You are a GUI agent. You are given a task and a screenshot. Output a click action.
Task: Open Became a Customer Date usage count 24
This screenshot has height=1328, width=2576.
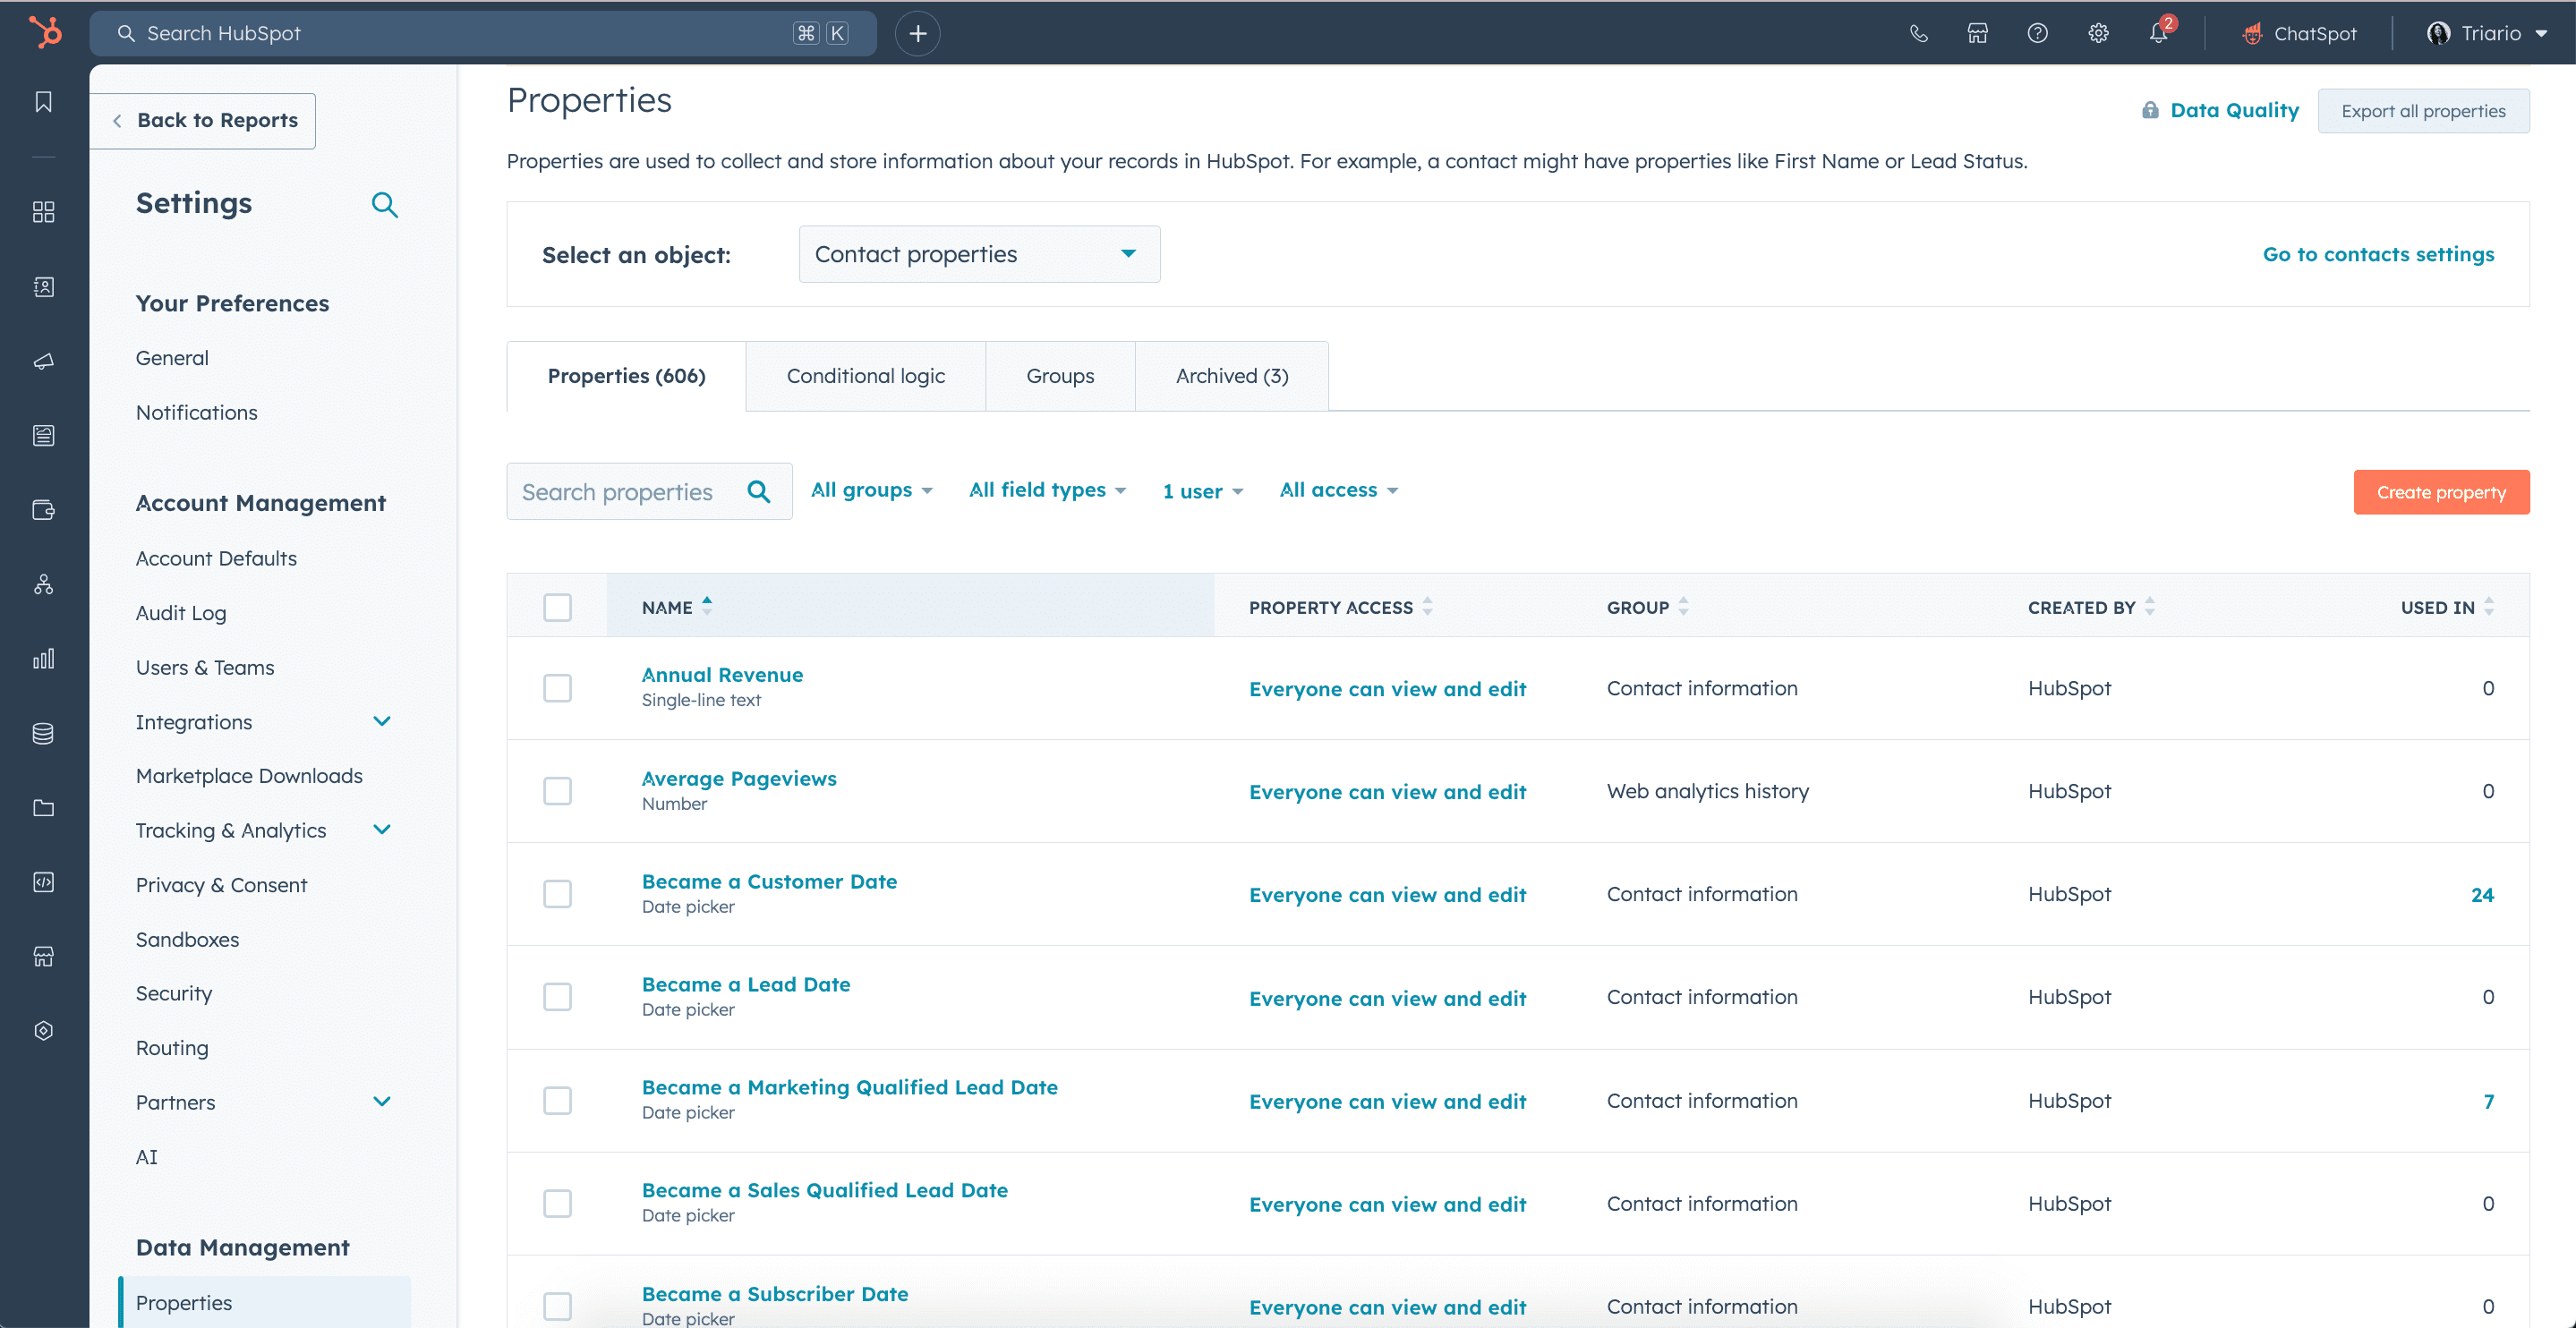click(2482, 895)
